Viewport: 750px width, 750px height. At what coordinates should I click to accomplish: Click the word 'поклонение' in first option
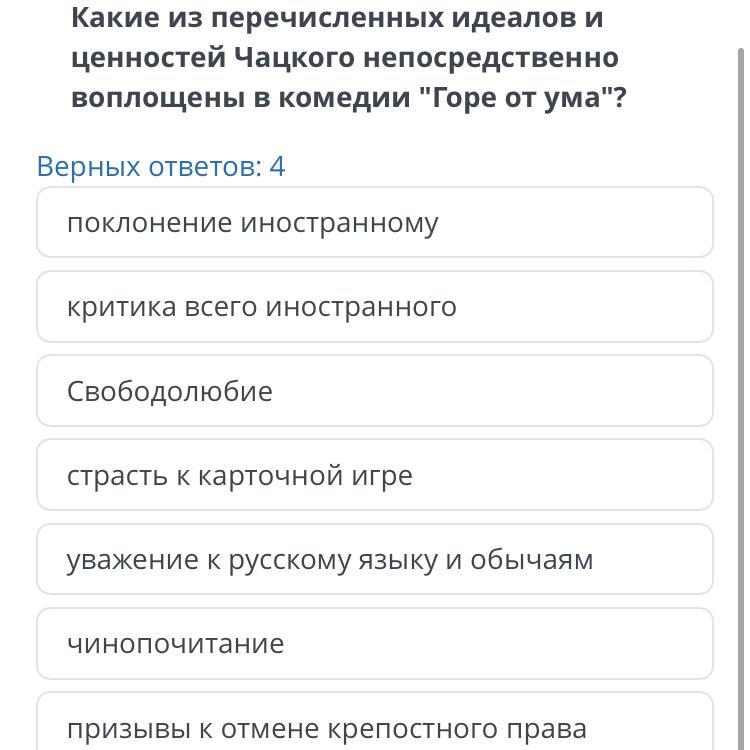coord(149,223)
